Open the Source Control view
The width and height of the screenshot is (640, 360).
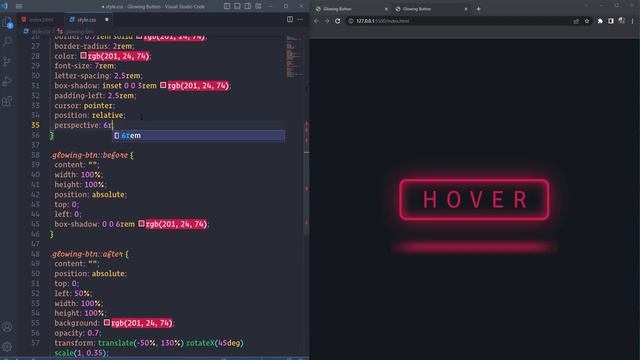[7, 61]
